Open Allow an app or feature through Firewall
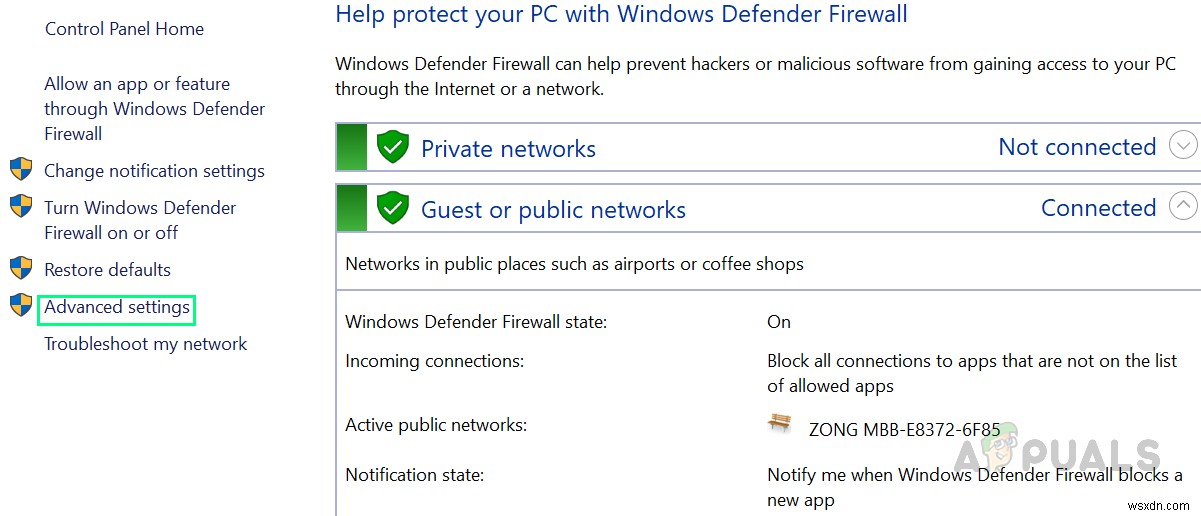The image size is (1201, 516). coord(154,109)
